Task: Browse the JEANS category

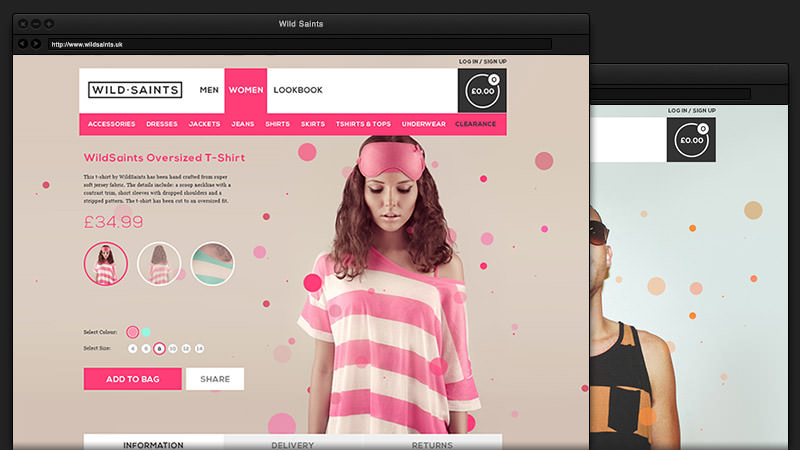Action: click(243, 124)
